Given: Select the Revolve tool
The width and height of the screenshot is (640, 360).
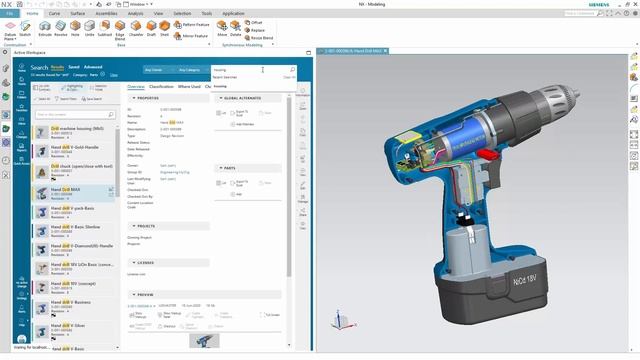Looking at the screenshot, I should tap(60, 29).
